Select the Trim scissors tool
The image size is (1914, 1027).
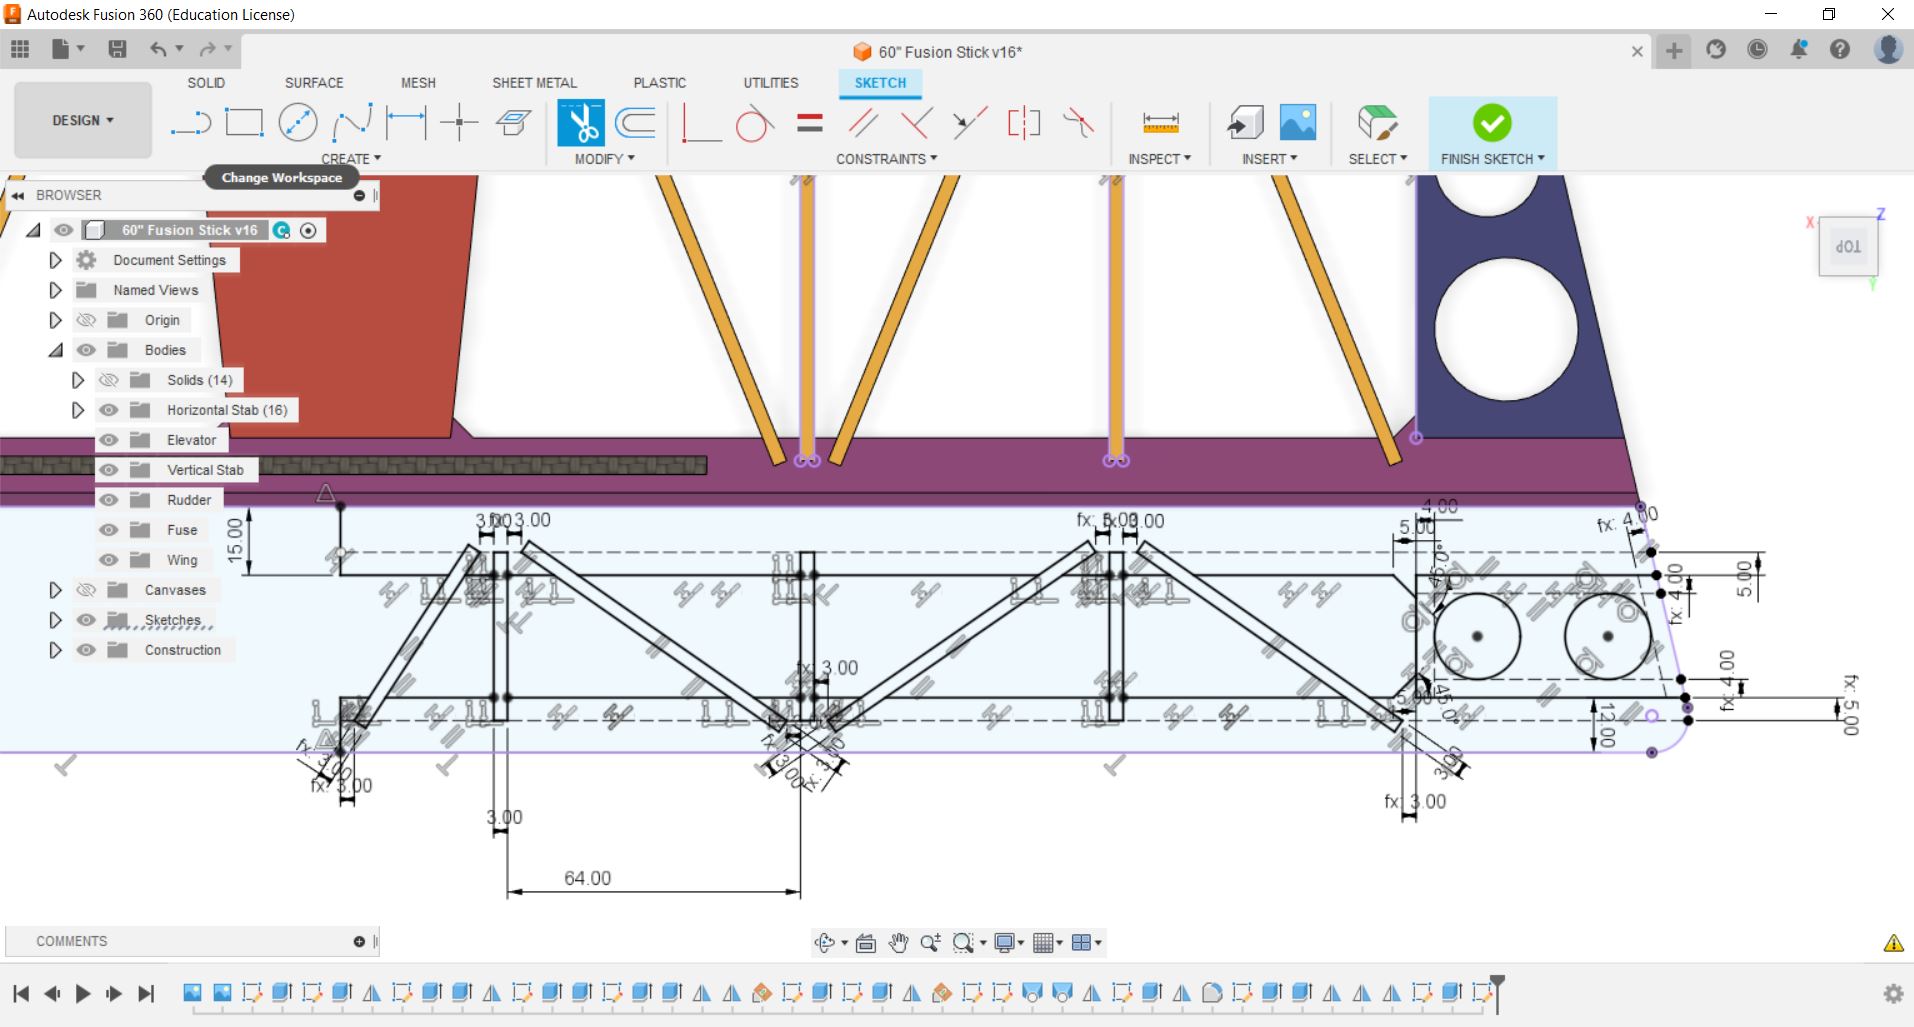(580, 124)
